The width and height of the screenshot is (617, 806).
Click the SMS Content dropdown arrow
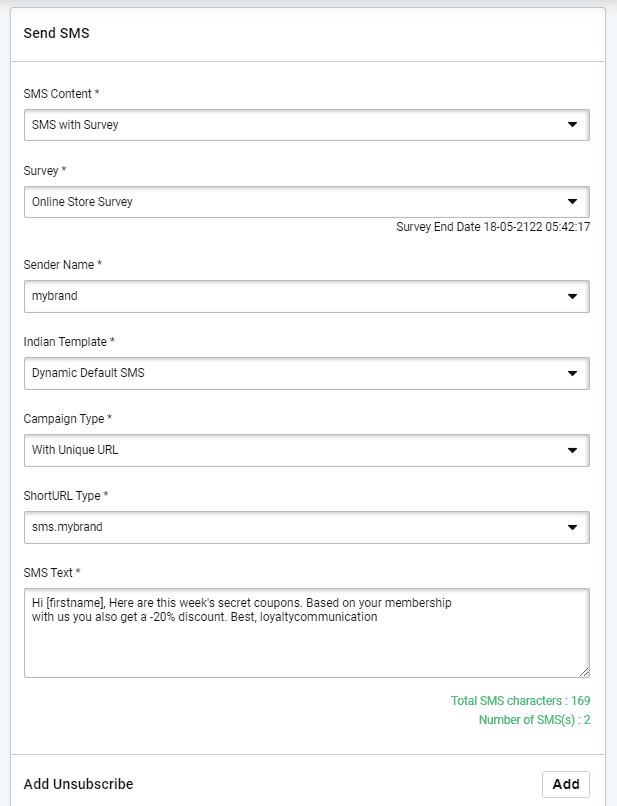click(x=572, y=125)
